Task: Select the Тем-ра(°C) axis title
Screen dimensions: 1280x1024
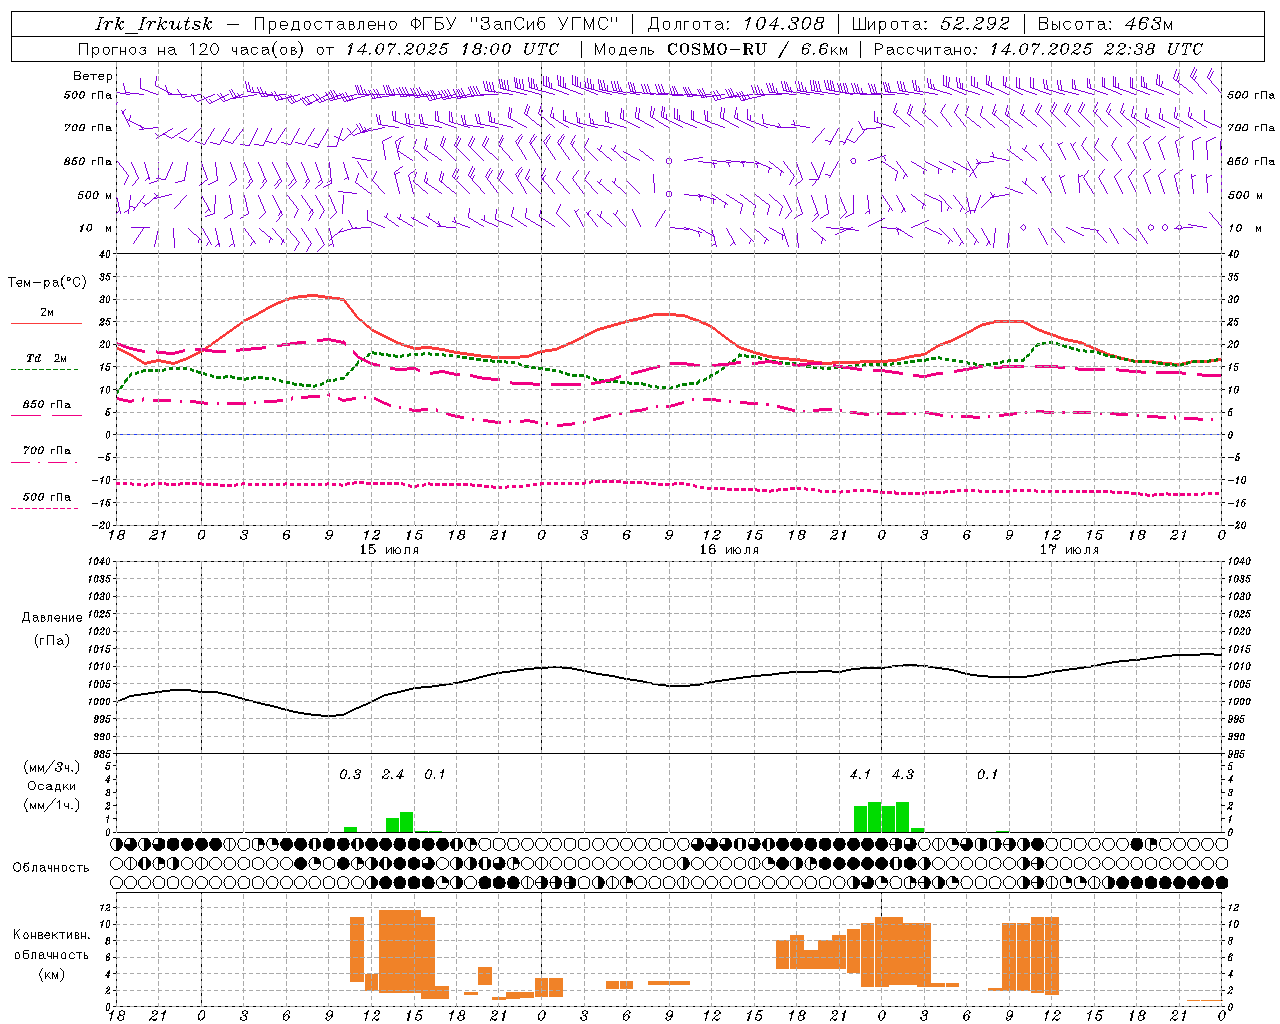Action: click(47, 283)
